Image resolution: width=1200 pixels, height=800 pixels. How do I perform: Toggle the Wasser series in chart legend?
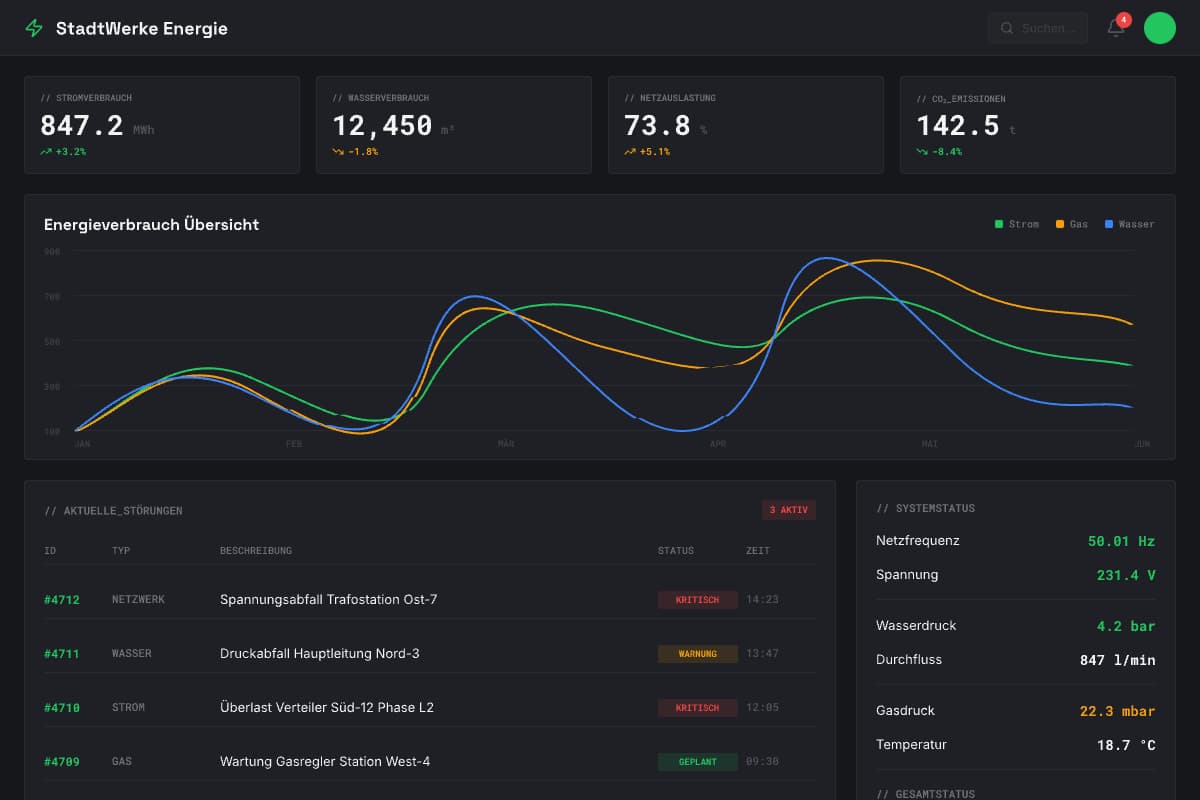[1129, 224]
